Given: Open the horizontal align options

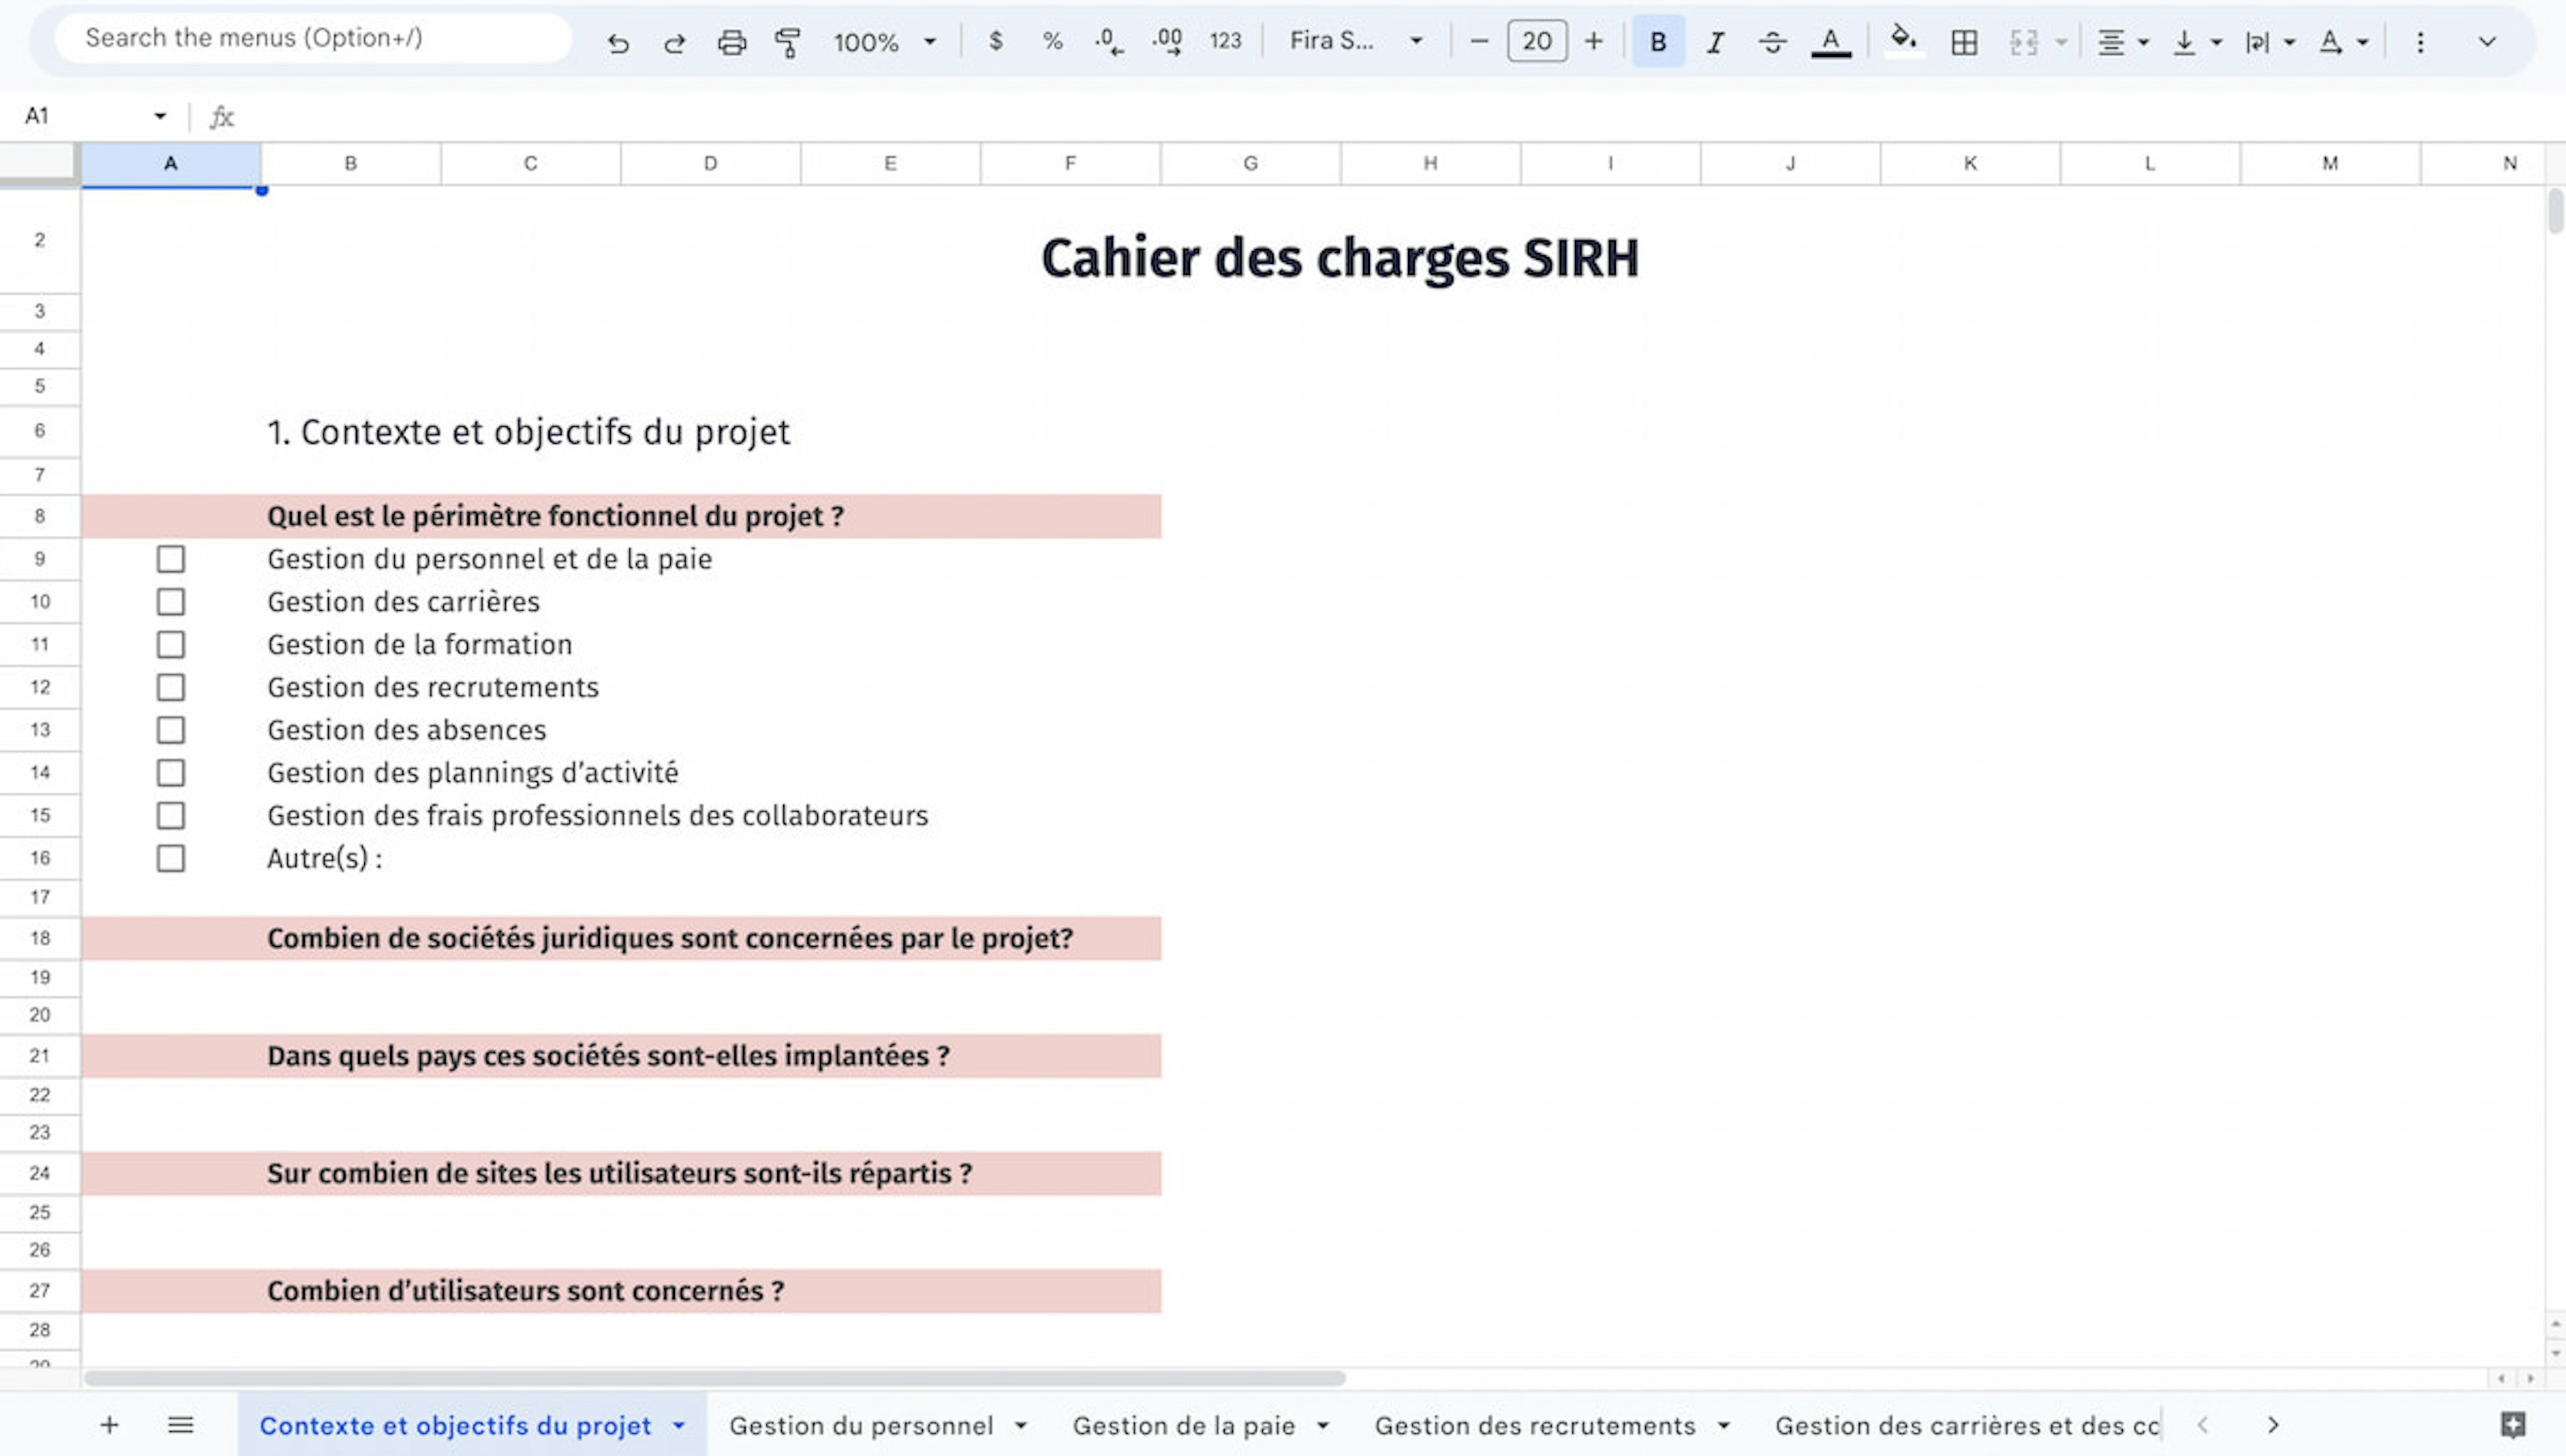Looking at the screenshot, I should click(x=2111, y=42).
